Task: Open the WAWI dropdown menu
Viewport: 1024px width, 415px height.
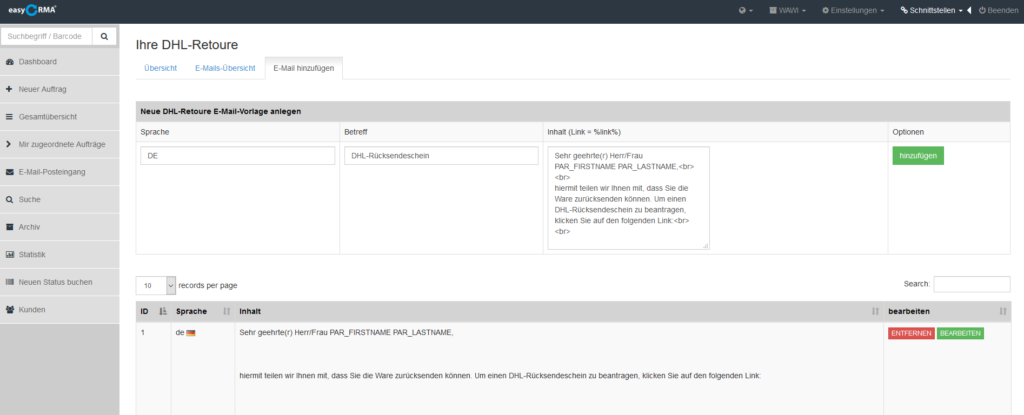Action: point(787,10)
